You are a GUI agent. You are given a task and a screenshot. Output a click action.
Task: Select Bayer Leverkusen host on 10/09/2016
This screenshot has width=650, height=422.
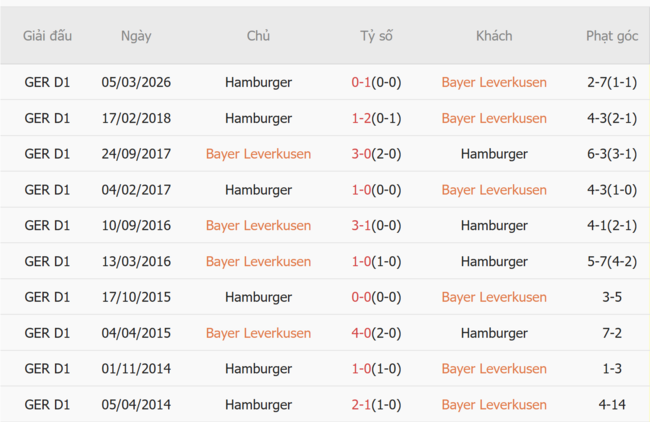(258, 226)
